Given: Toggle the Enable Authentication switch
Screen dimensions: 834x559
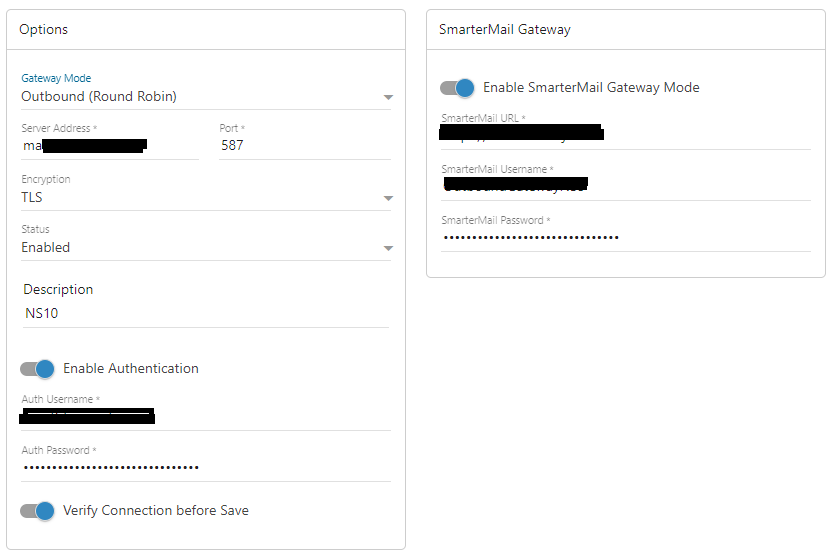Looking at the screenshot, I should [x=37, y=369].
